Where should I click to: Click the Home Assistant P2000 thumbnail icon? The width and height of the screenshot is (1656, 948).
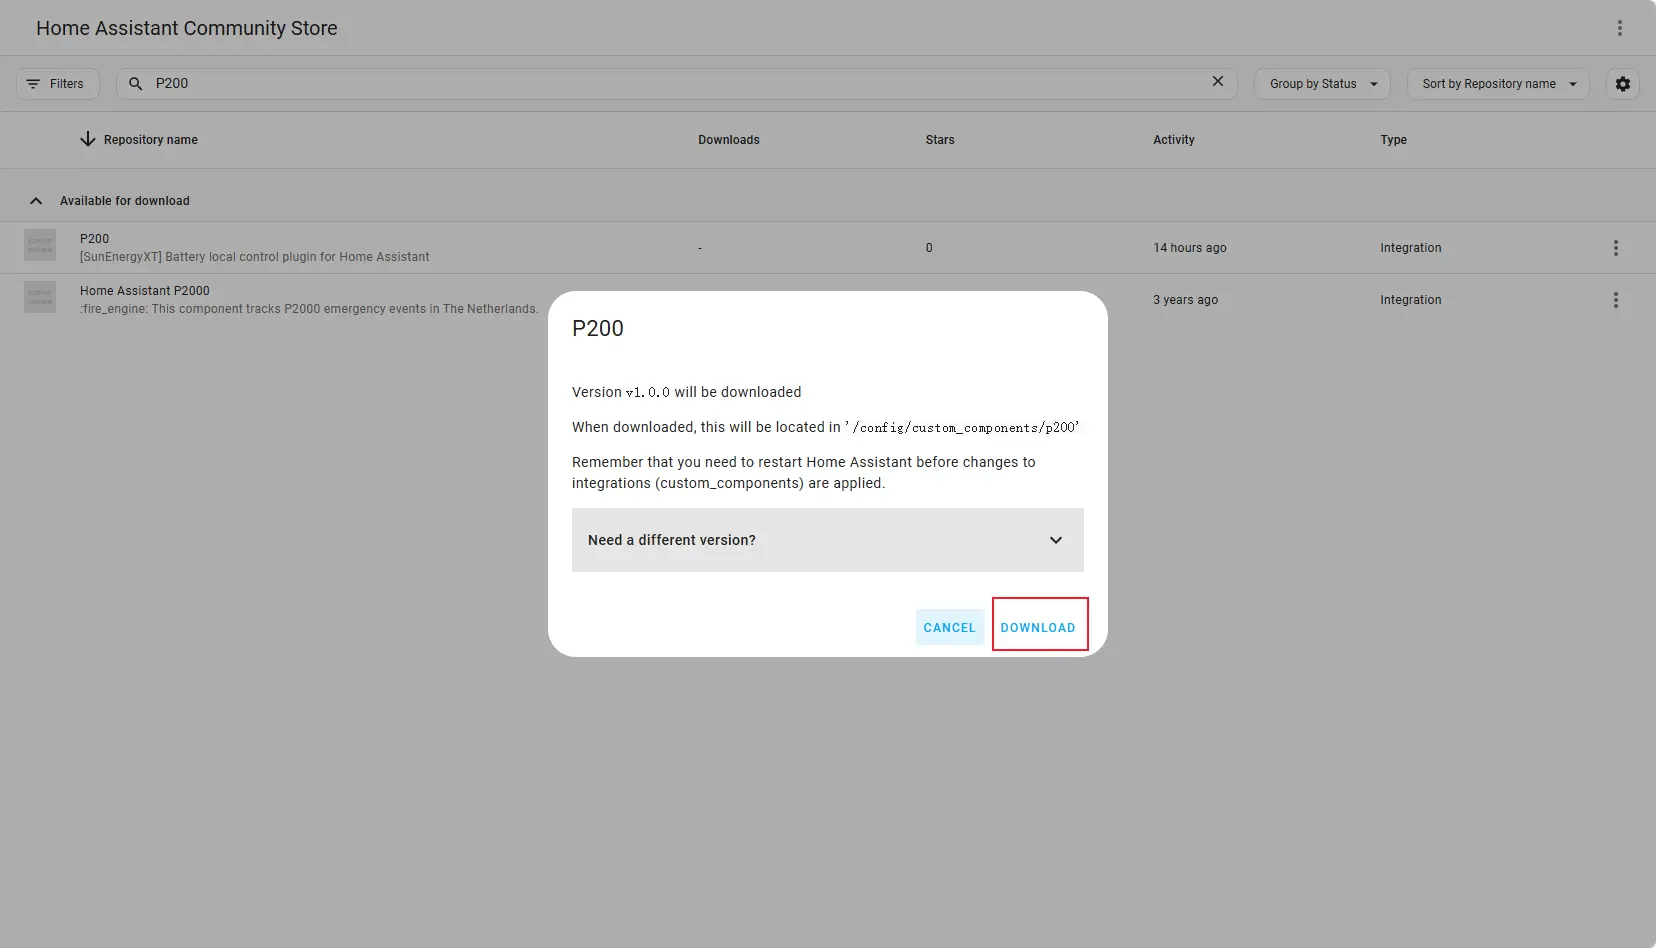[x=40, y=297]
